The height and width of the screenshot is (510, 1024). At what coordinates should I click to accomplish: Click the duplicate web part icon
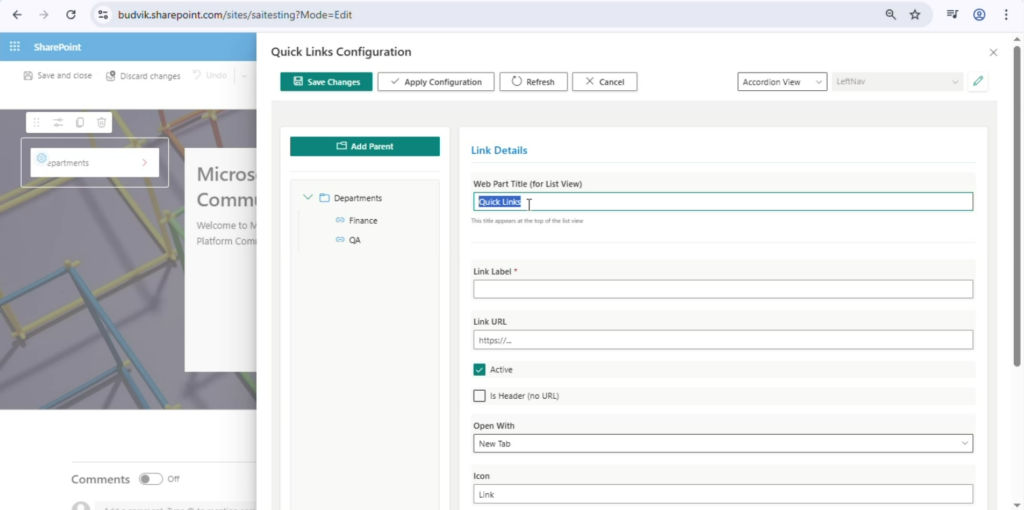point(80,122)
